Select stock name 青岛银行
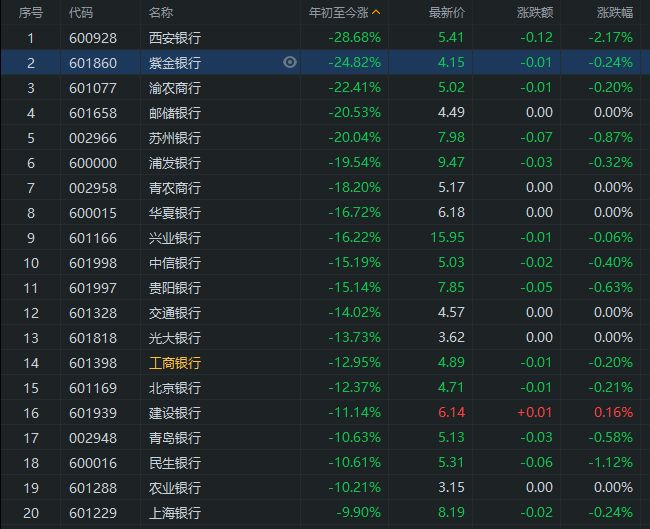Screen dimensions: 650x529 click(x=175, y=438)
